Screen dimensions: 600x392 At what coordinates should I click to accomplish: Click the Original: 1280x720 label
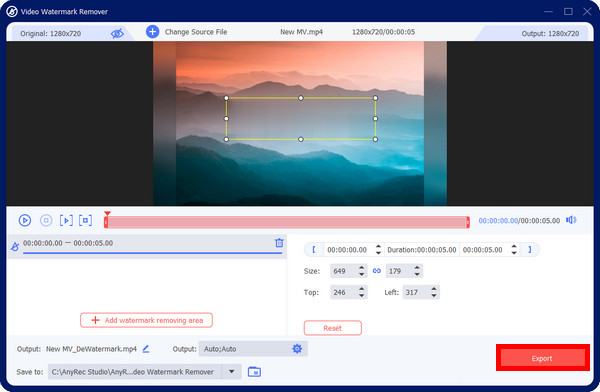click(51, 34)
